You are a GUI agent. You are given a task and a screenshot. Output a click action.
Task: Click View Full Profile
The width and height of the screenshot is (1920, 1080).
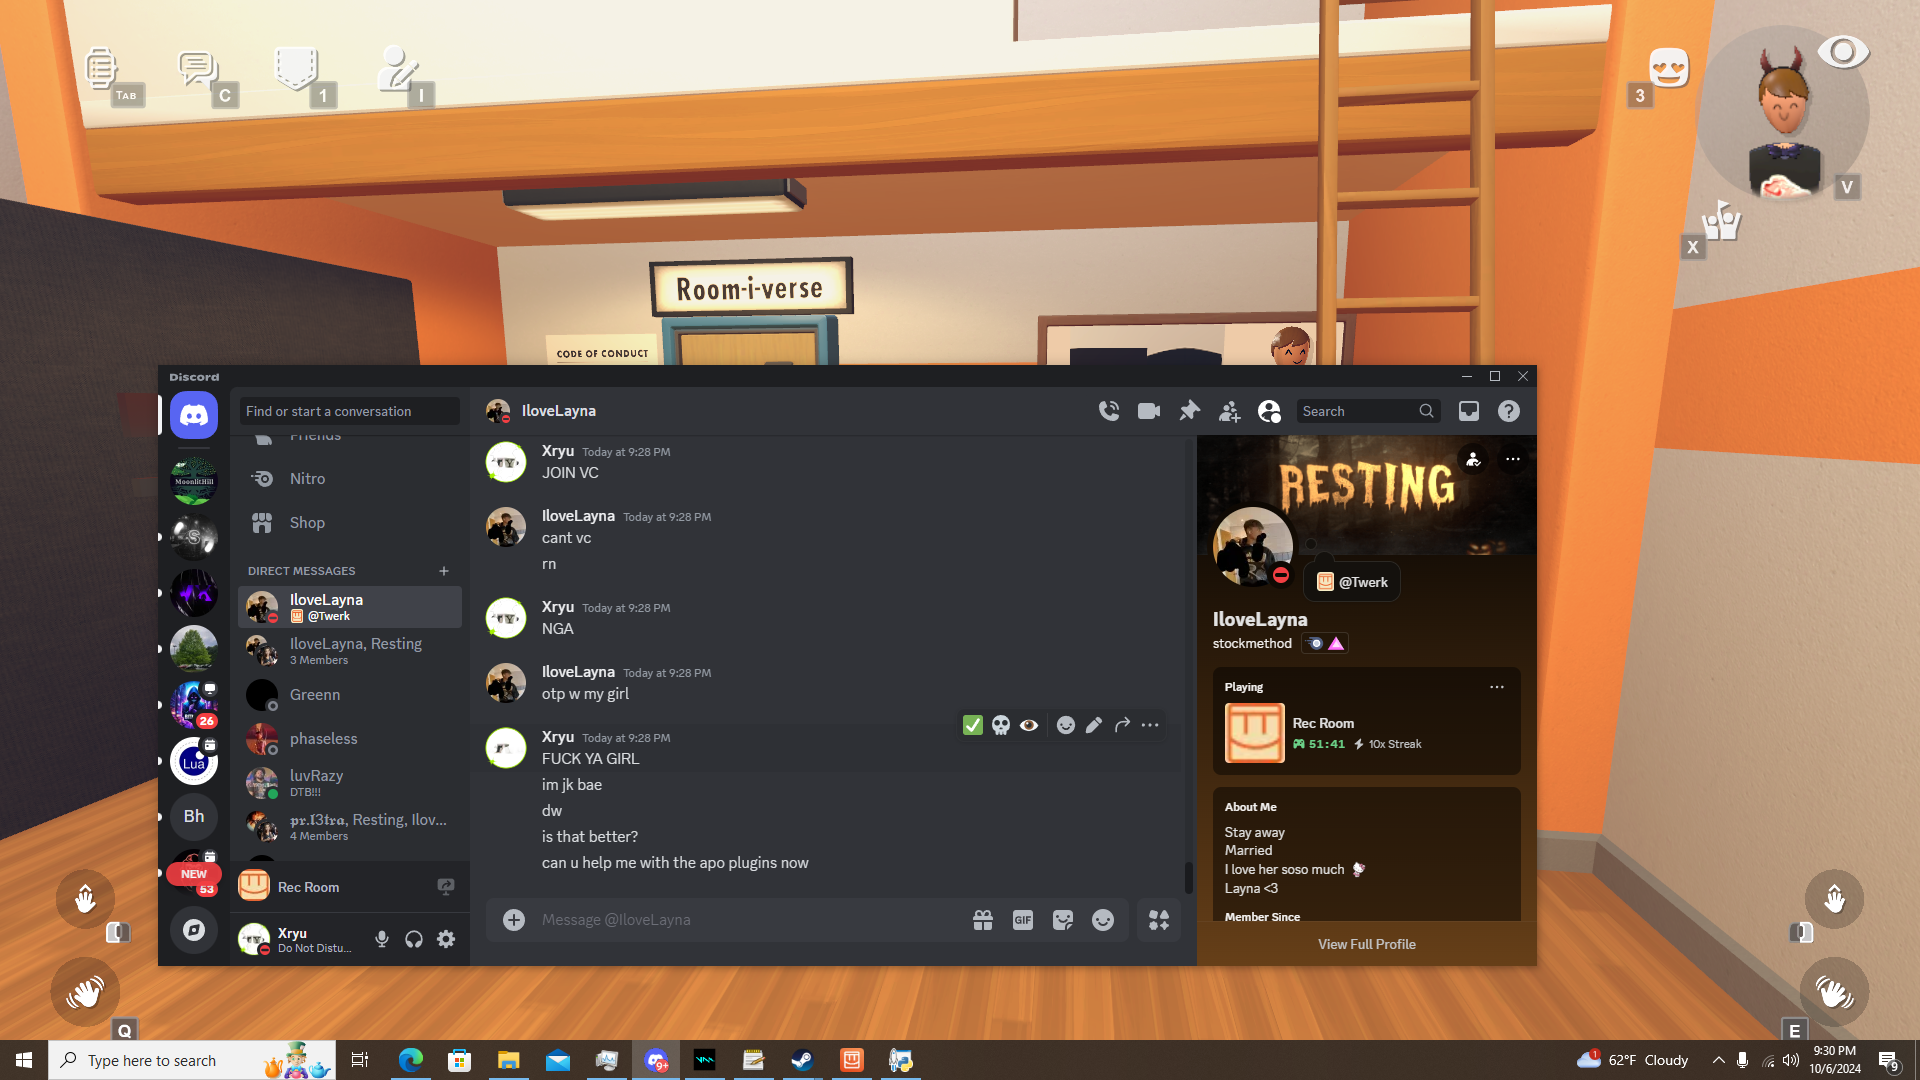tap(1366, 944)
